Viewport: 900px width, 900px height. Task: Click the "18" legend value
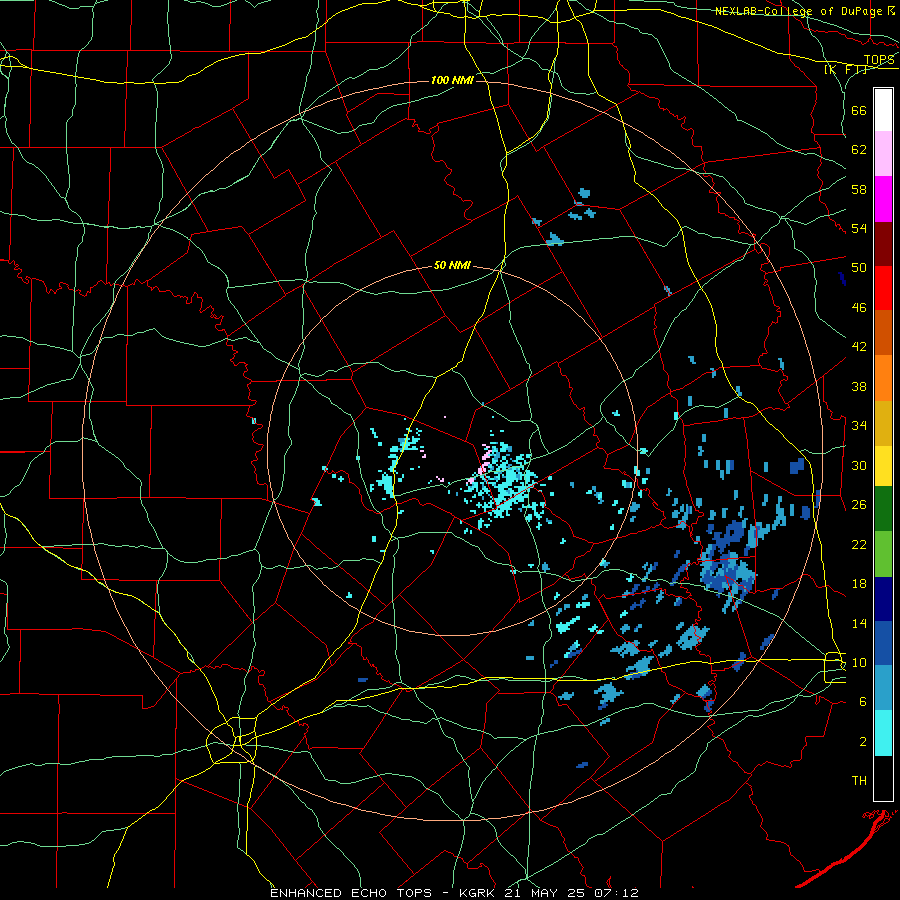tap(859, 584)
